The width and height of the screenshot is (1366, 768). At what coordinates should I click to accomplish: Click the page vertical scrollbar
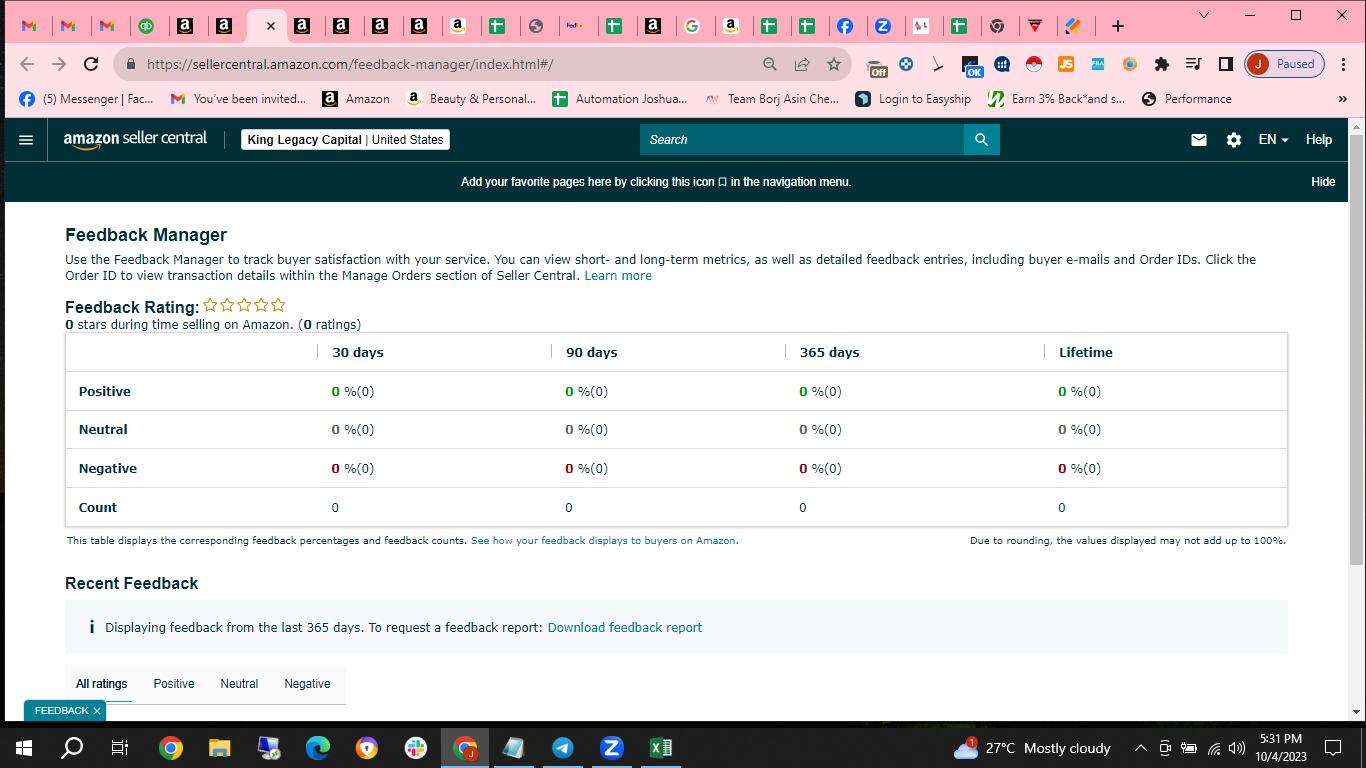tap(1357, 350)
